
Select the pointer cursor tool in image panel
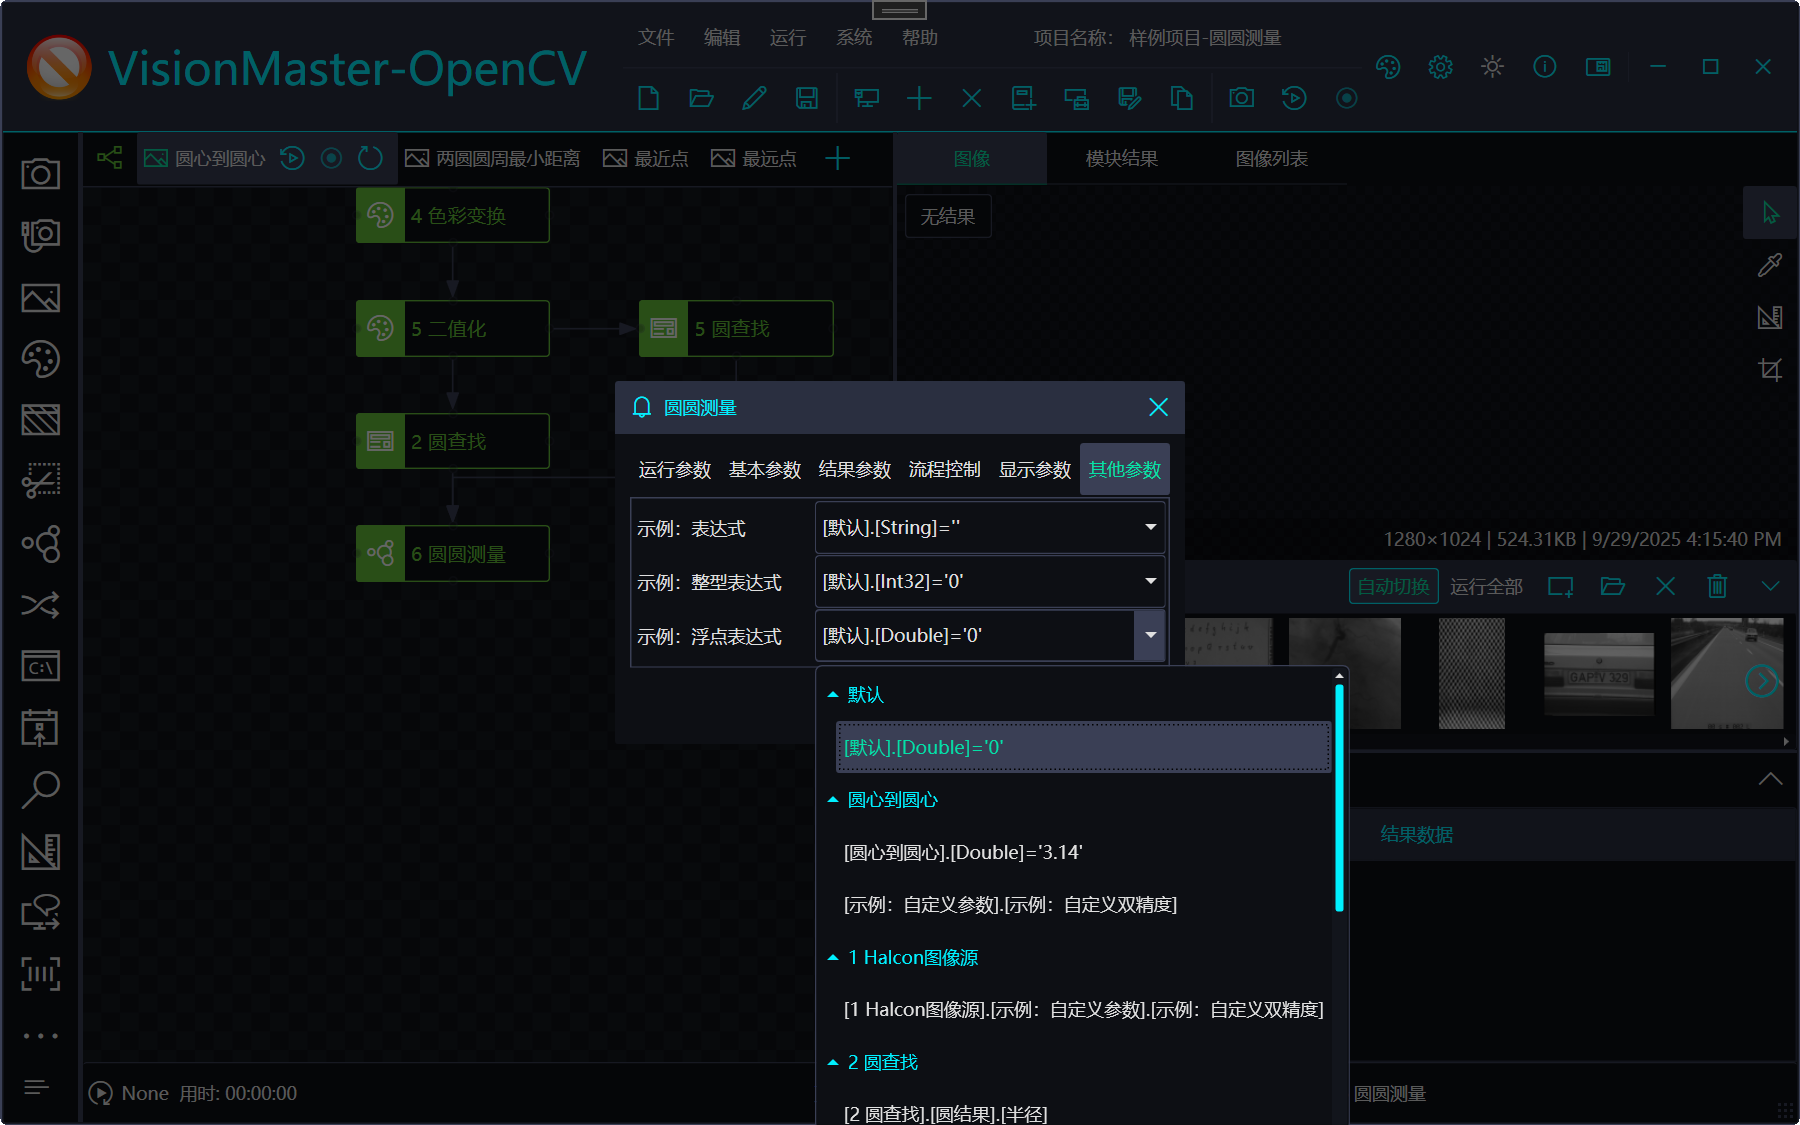[x=1770, y=213]
